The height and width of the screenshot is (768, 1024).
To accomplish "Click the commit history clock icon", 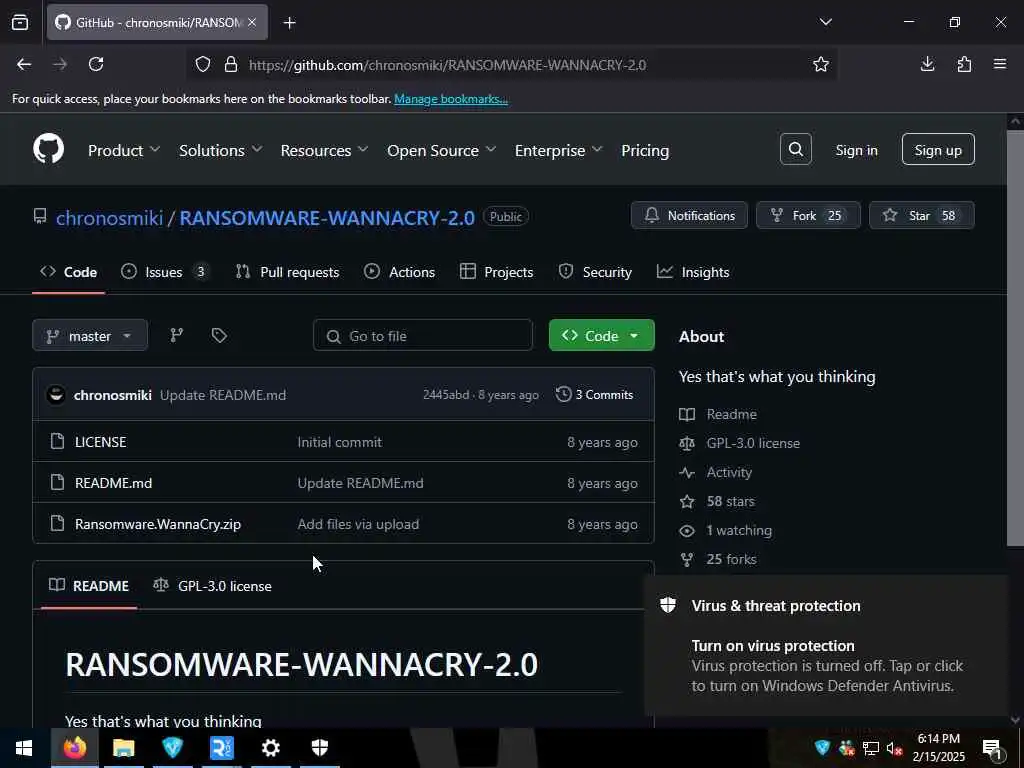I will (563, 394).
